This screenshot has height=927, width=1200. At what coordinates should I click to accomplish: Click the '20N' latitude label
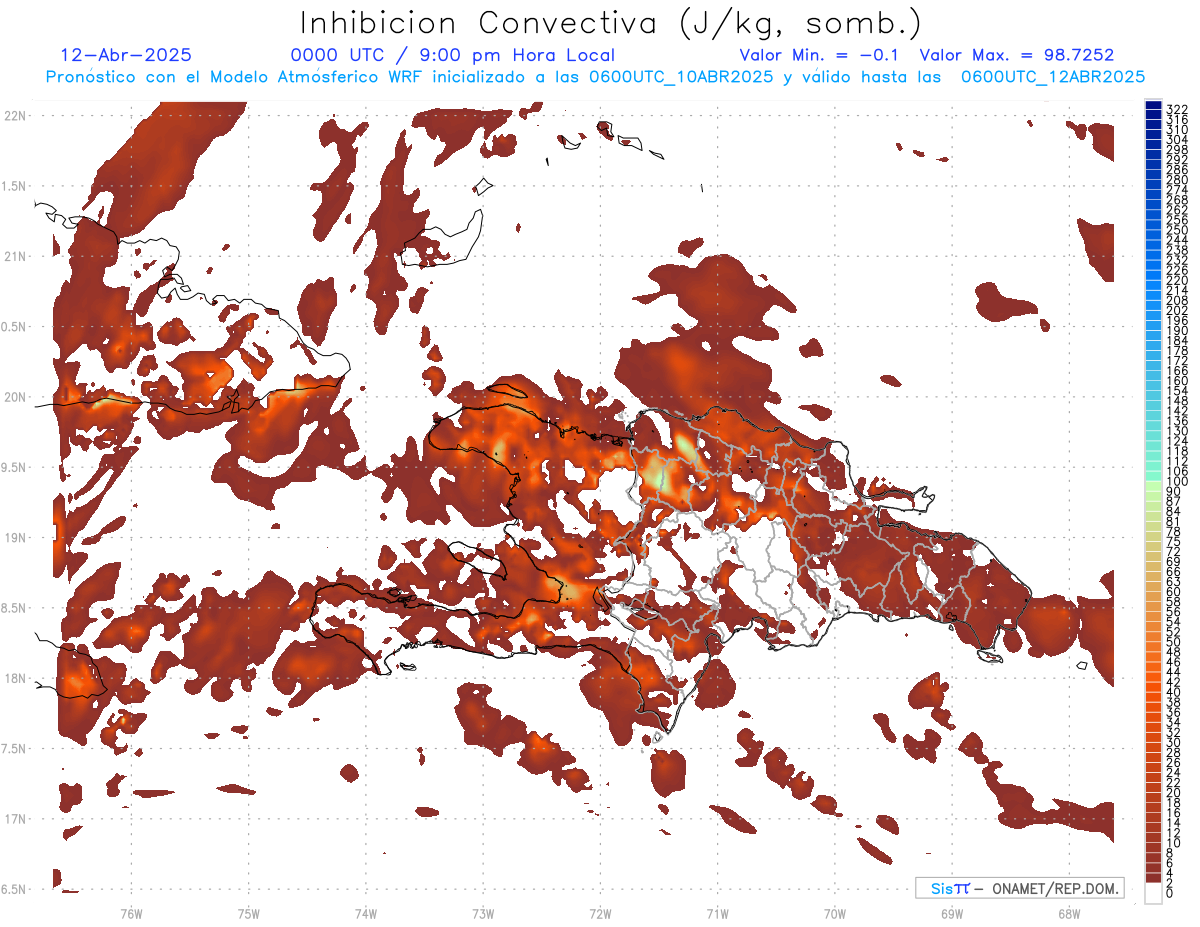coord(15,397)
